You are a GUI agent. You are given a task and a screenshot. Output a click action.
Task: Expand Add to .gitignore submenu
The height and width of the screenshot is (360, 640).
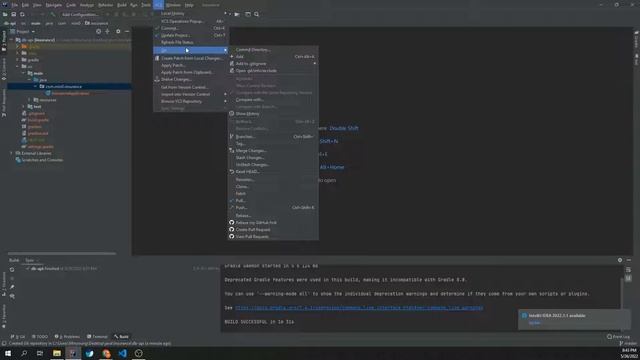click(273, 64)
